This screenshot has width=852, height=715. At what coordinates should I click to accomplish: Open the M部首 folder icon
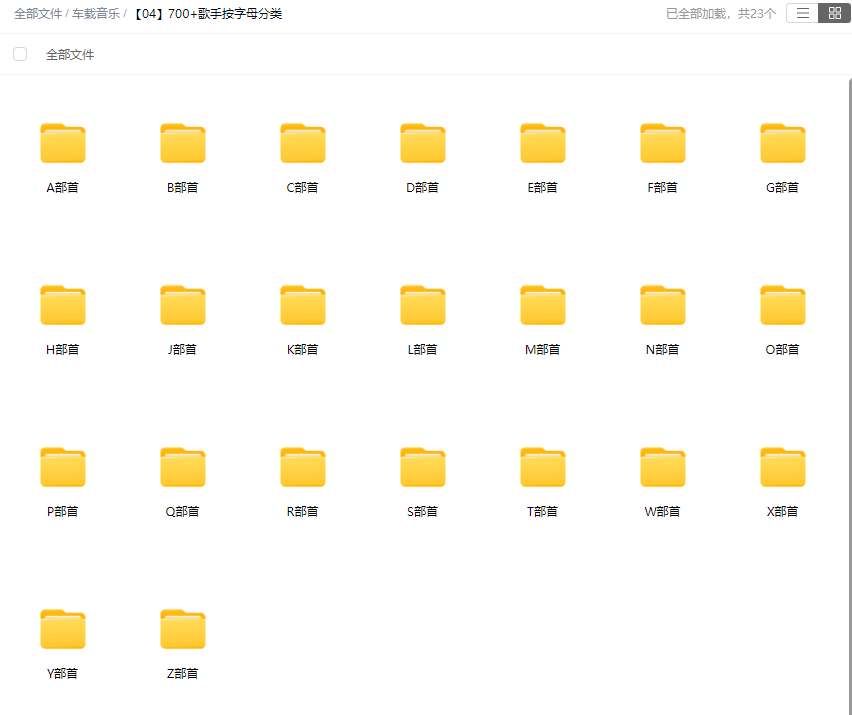(543, 305)
